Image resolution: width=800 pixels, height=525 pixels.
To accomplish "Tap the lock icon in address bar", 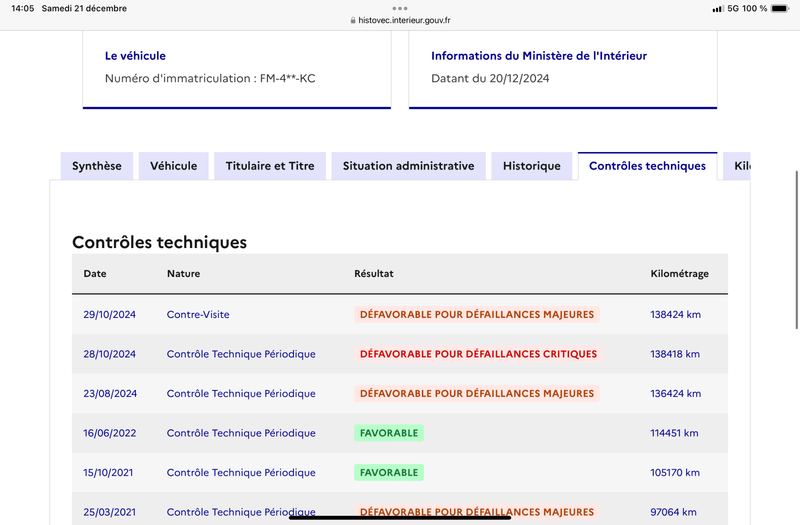I will pos(353,20).
